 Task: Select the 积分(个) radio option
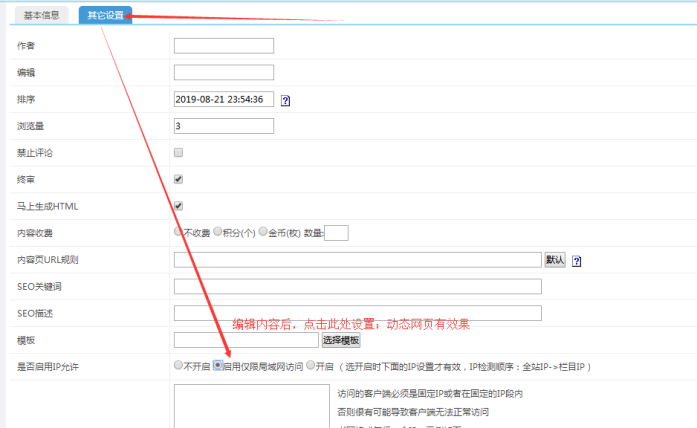pyautogui.click(x=217, y=232)
